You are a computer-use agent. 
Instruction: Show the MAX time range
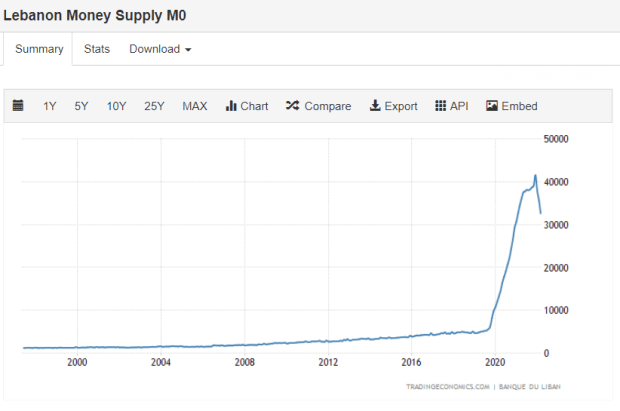(x=195, y=106)
